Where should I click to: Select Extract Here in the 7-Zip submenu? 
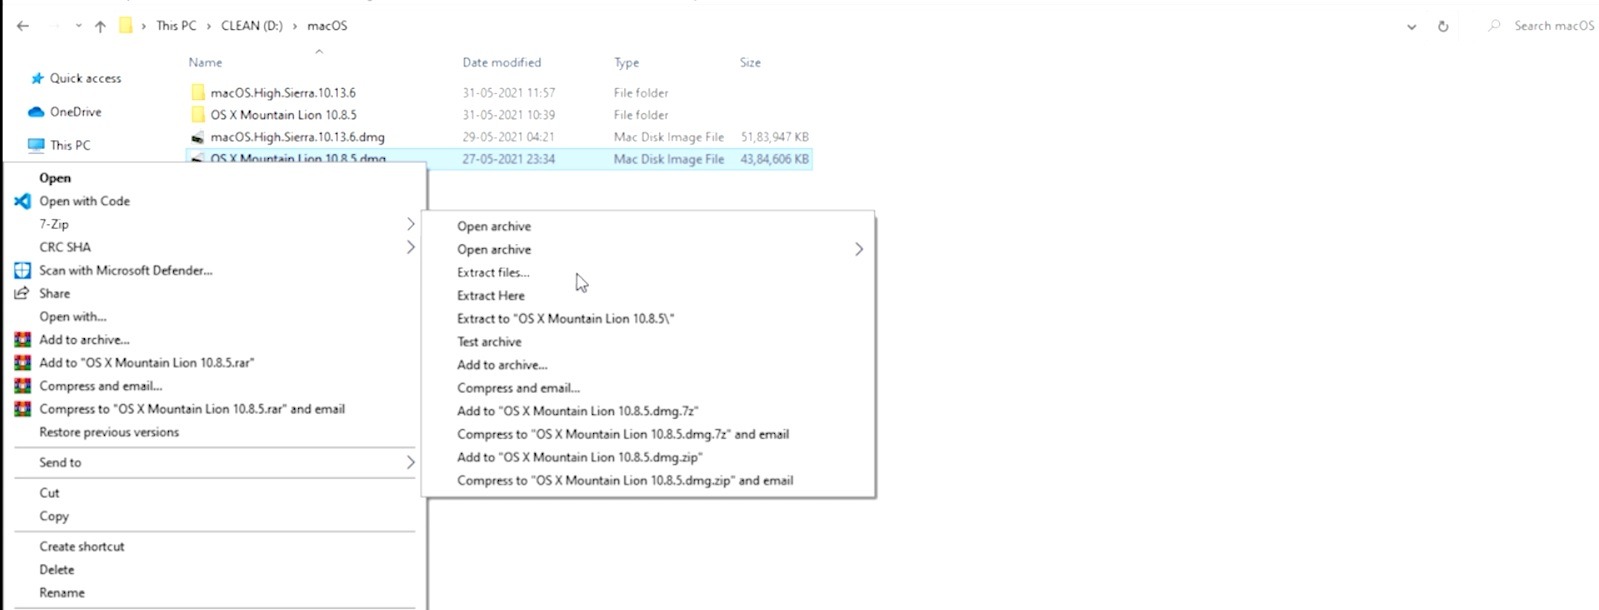[x=491, y=295]
